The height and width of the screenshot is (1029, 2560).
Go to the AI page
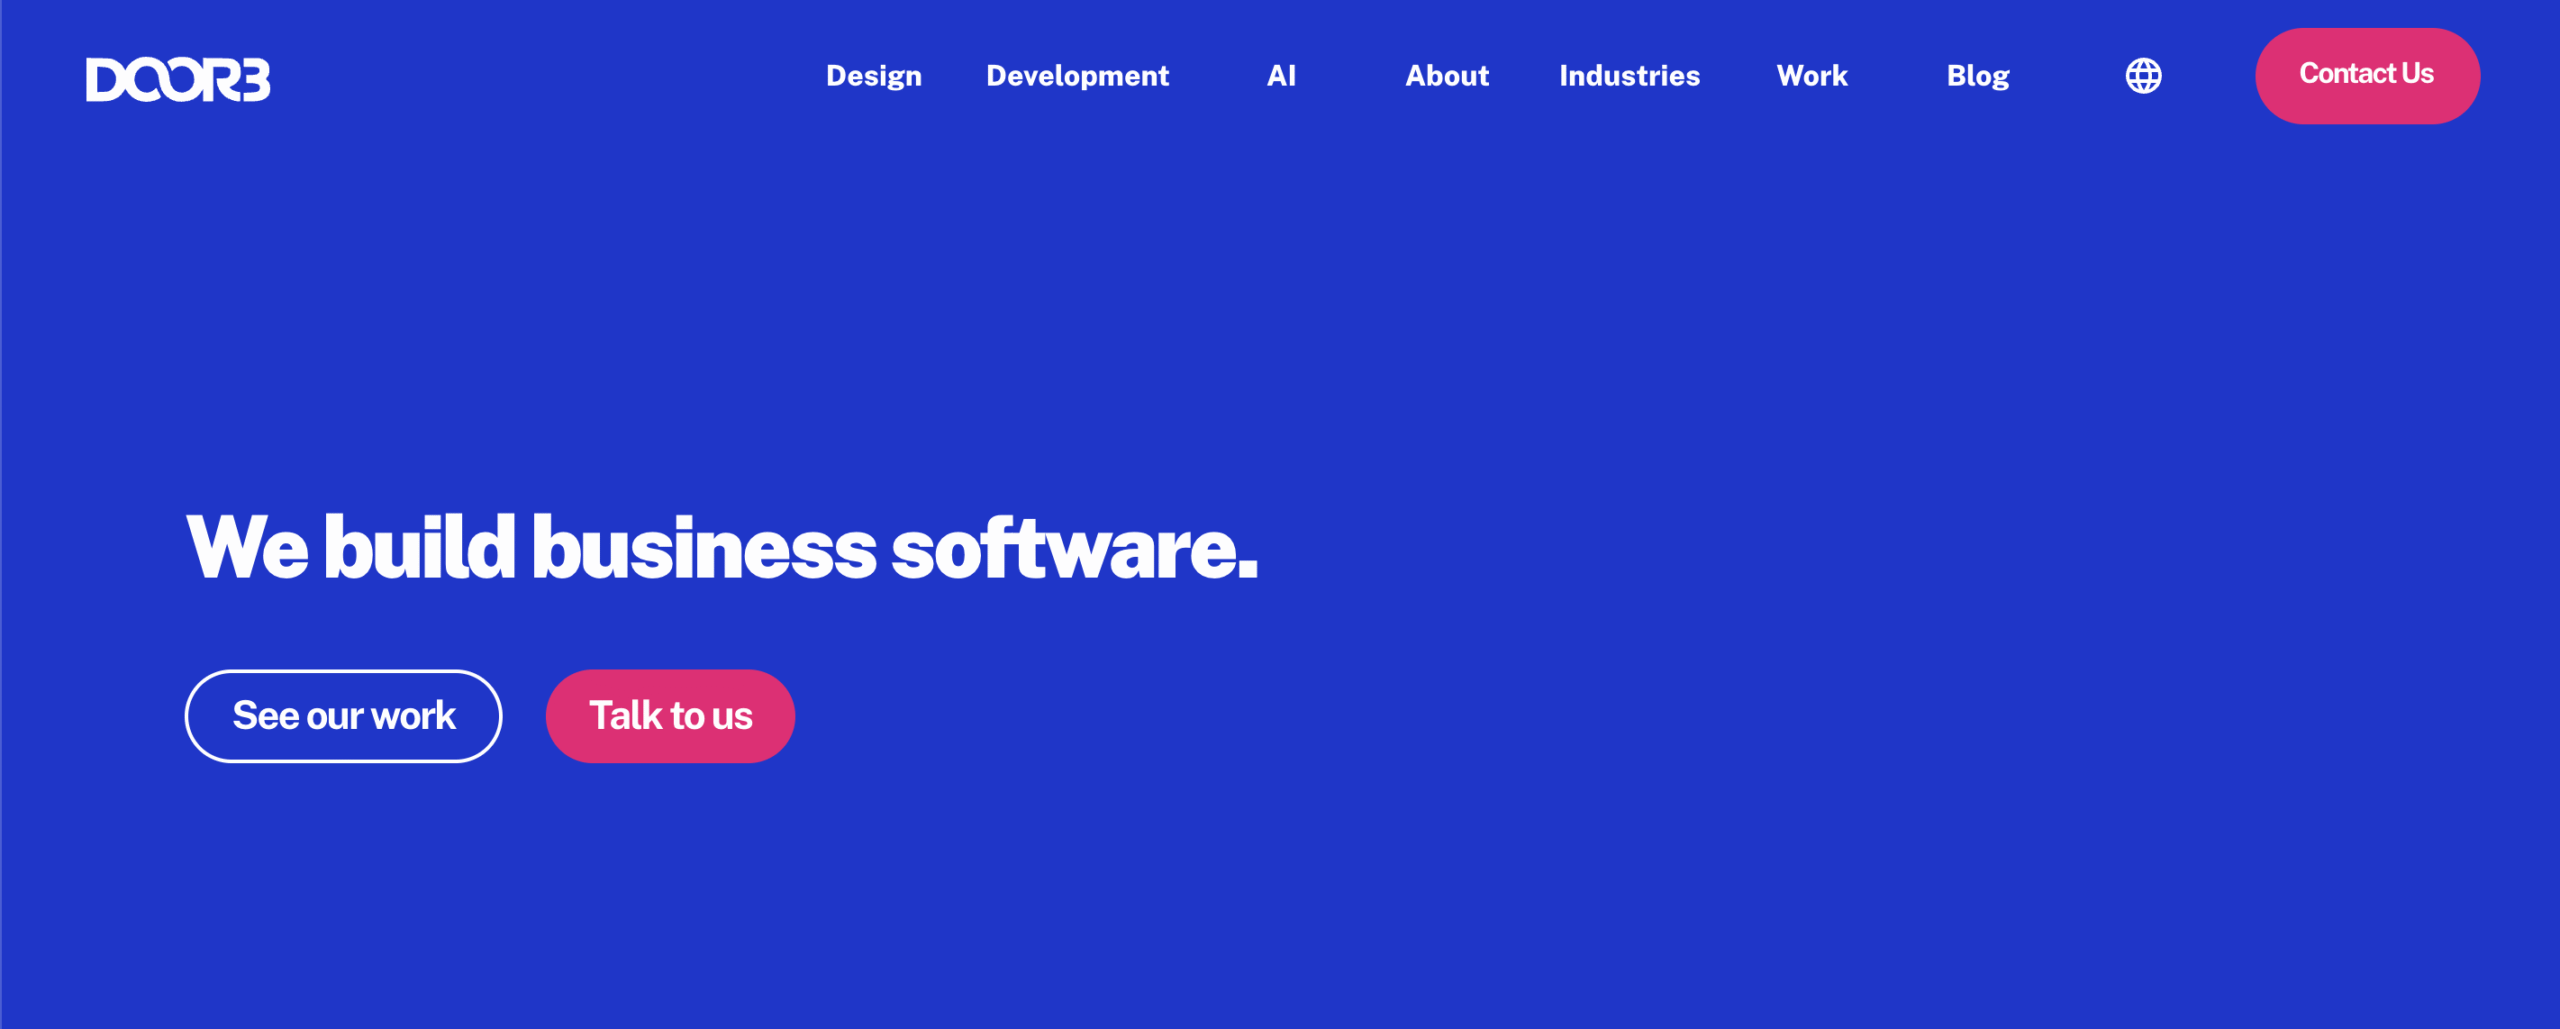(x=1281, y=76)
